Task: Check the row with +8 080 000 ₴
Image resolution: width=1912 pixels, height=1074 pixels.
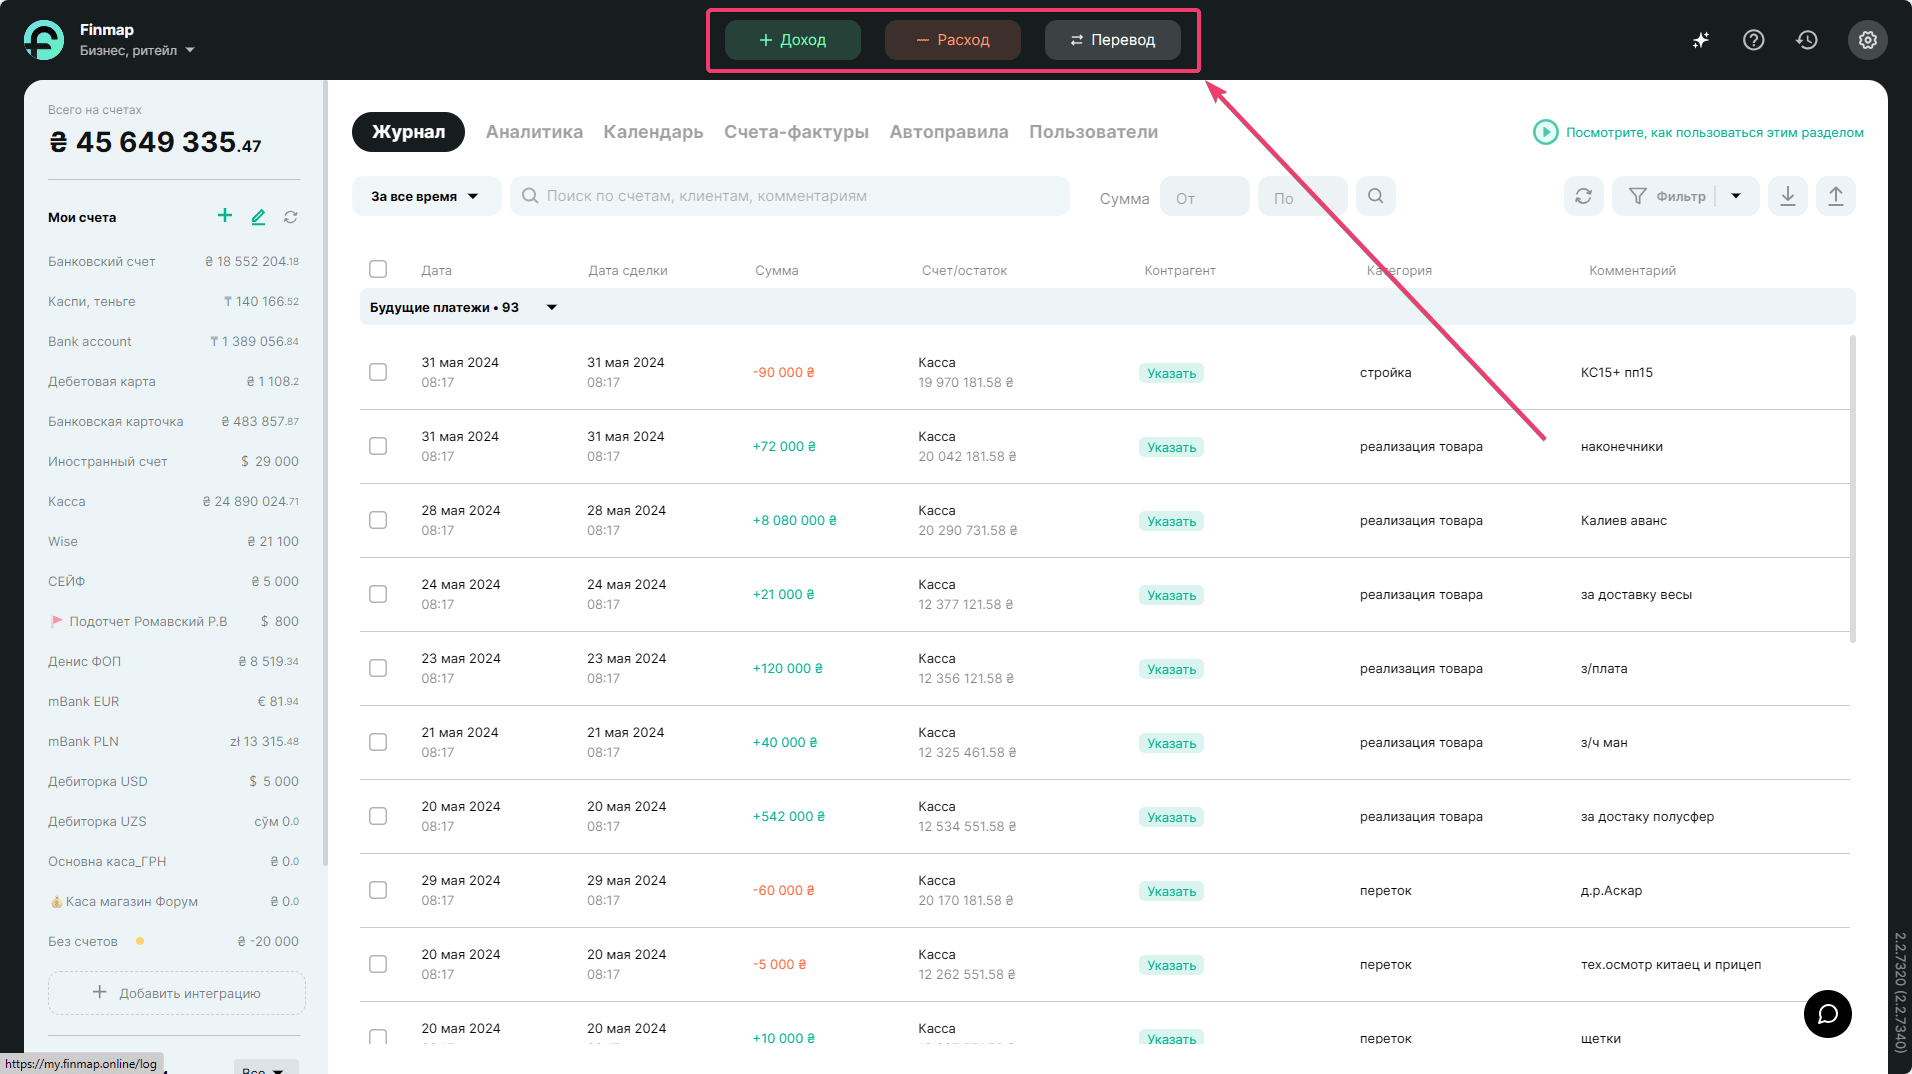Action: (x=378, y=520)
